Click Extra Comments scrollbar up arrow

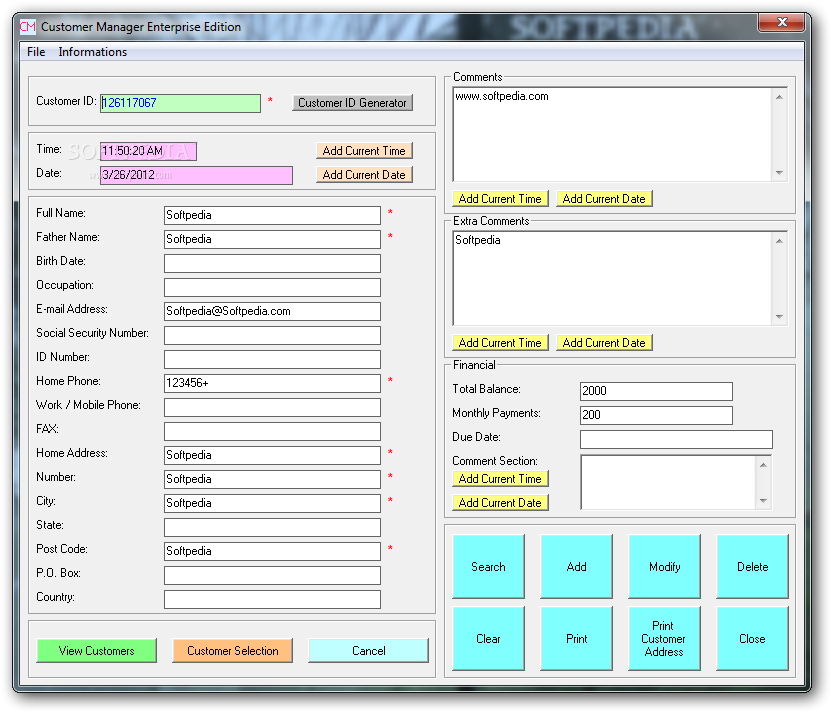pyautogui.click(x=779, y=241)
